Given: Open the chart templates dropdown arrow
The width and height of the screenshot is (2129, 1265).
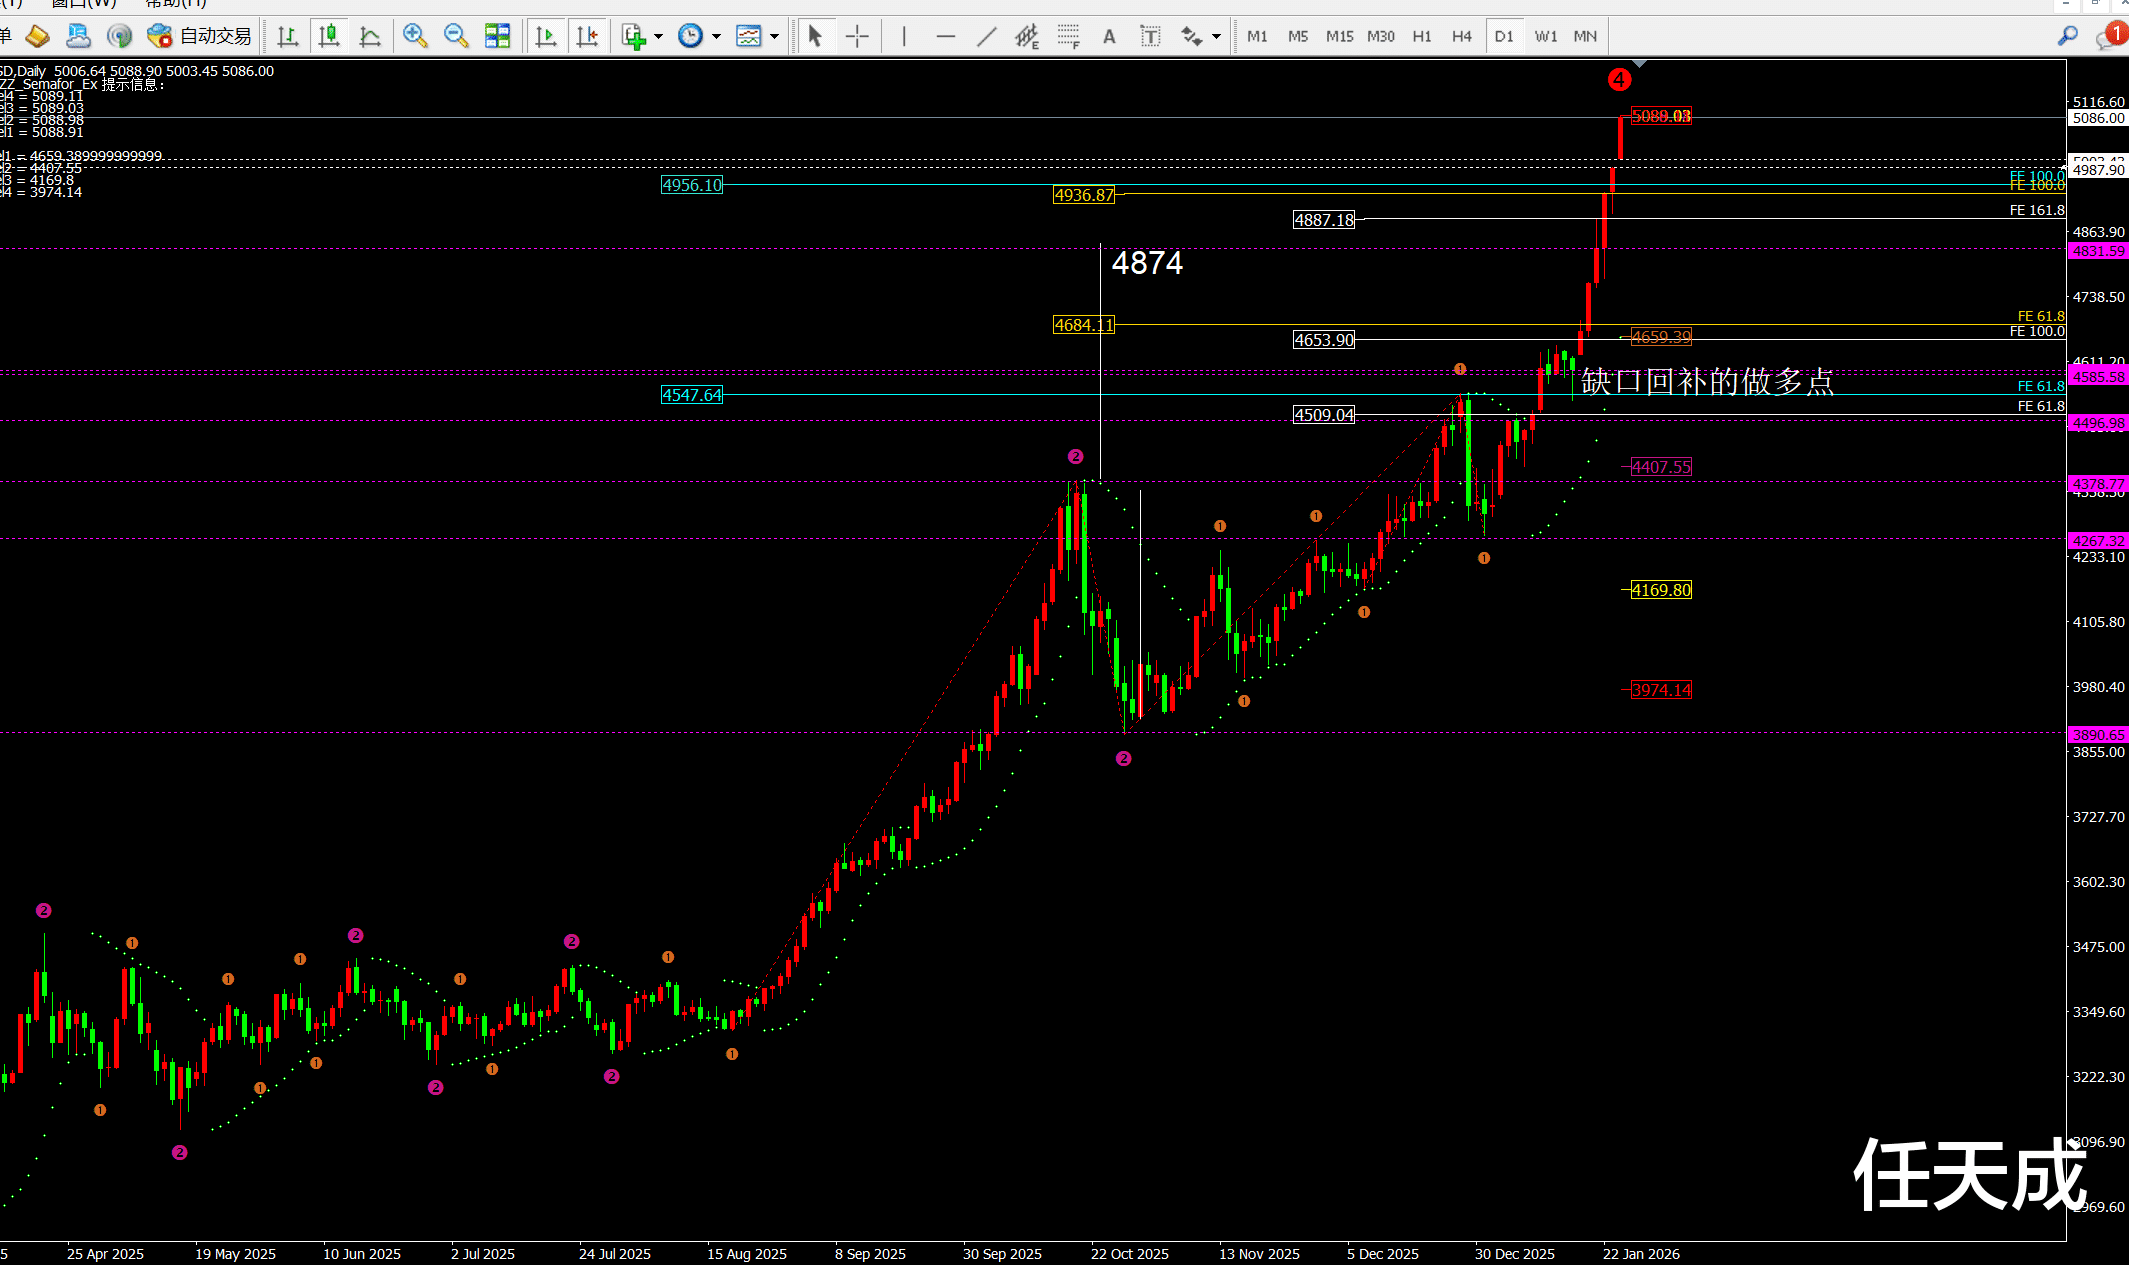Looking at the screenshot, I should [x=775, y=37].
